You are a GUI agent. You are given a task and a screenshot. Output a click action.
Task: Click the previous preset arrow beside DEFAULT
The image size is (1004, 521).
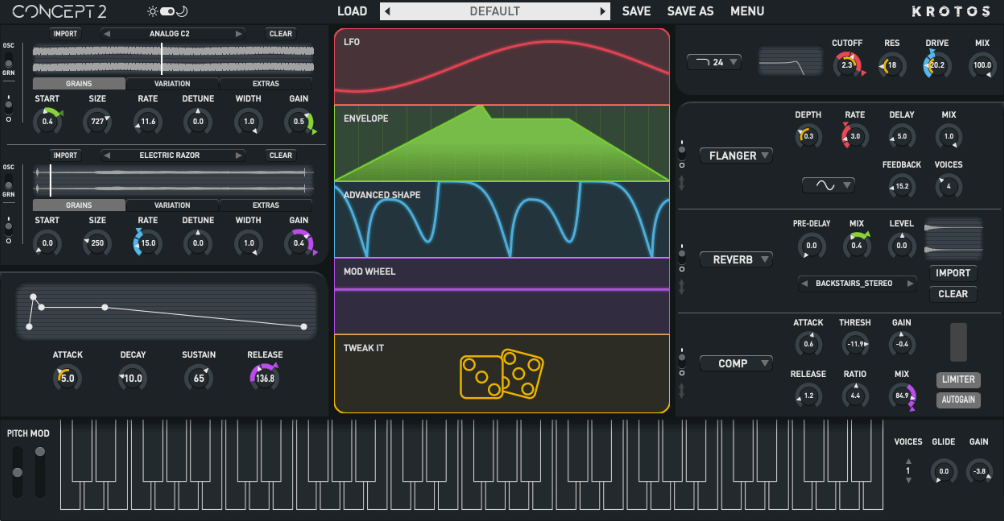[x=387, y=12]
